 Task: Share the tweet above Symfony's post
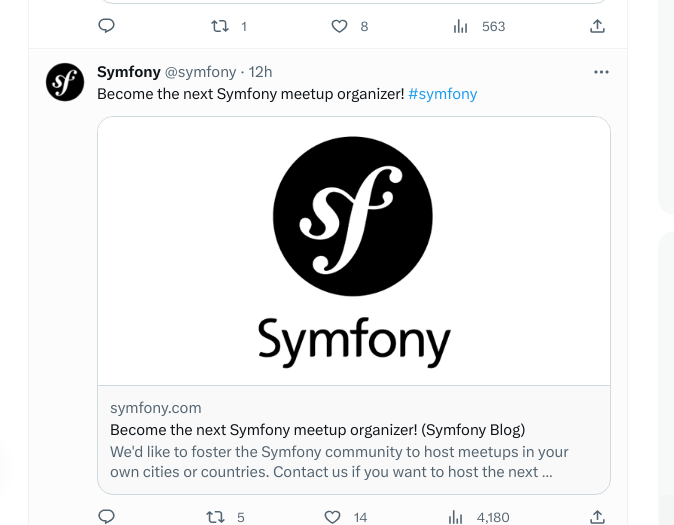coord(597,26)
